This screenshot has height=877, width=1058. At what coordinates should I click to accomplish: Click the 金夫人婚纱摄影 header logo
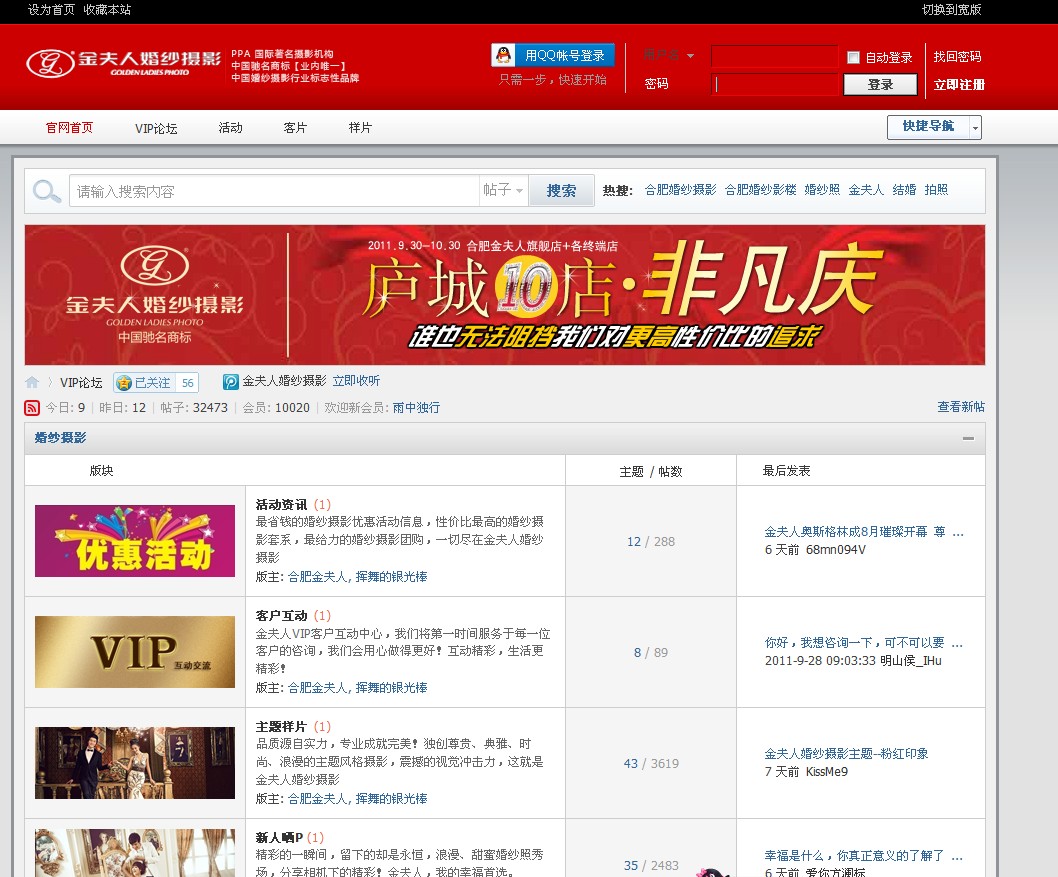click(124, 62)
